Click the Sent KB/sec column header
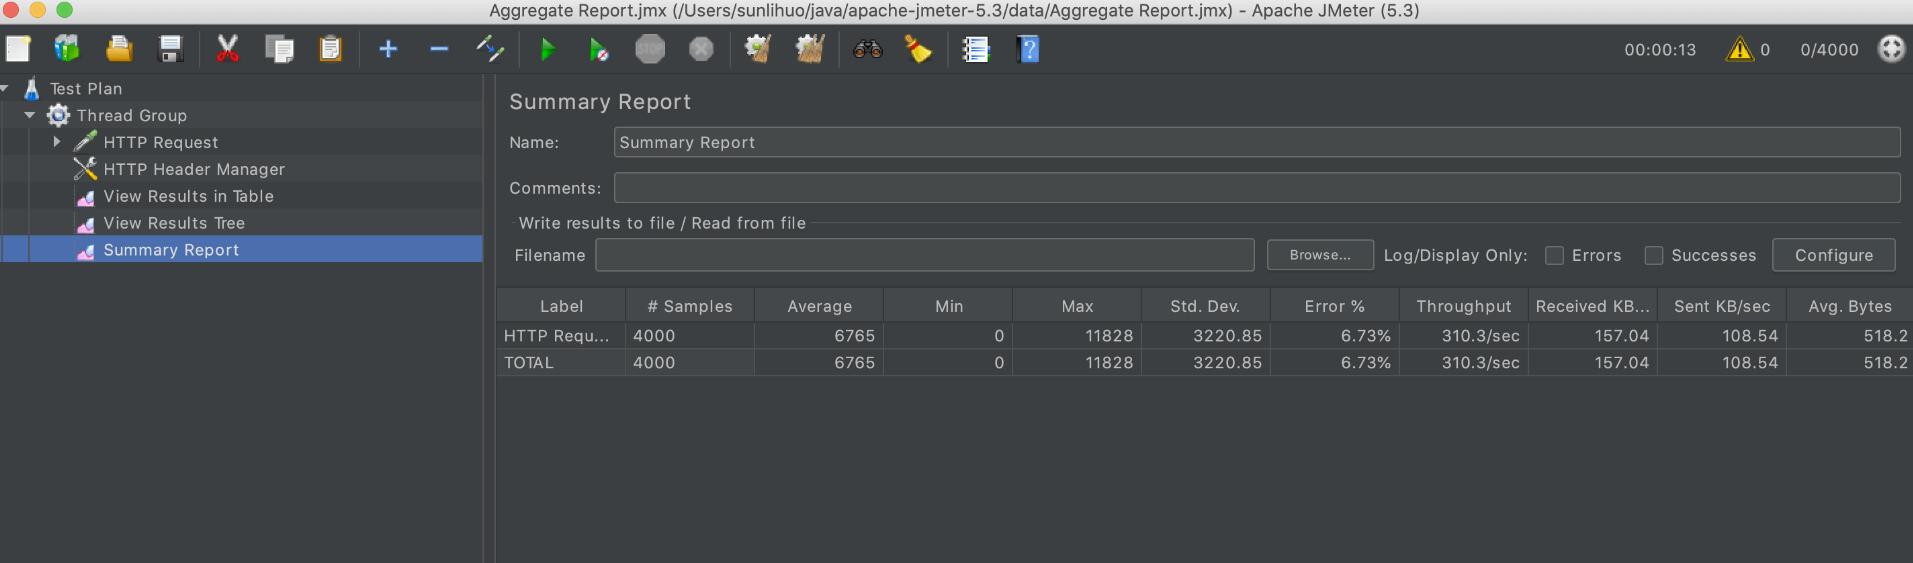1913x563 pixels. pyautogui.click(x=1721, y=306)
